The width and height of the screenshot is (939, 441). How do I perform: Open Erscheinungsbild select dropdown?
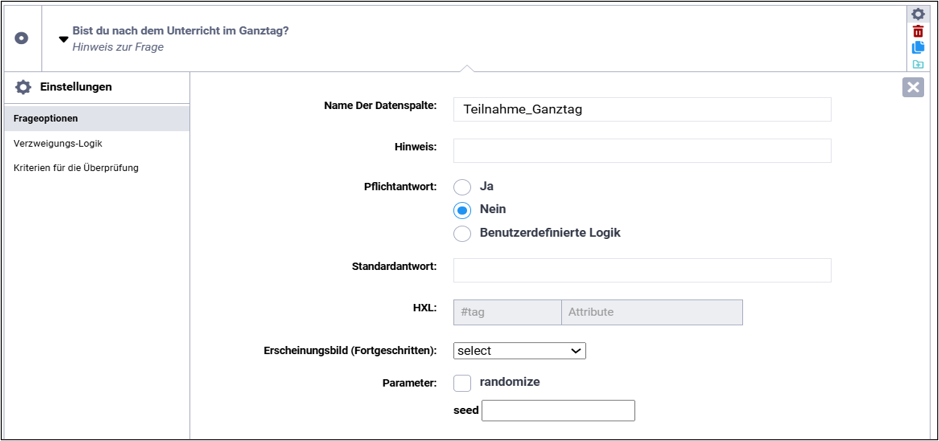519,351
